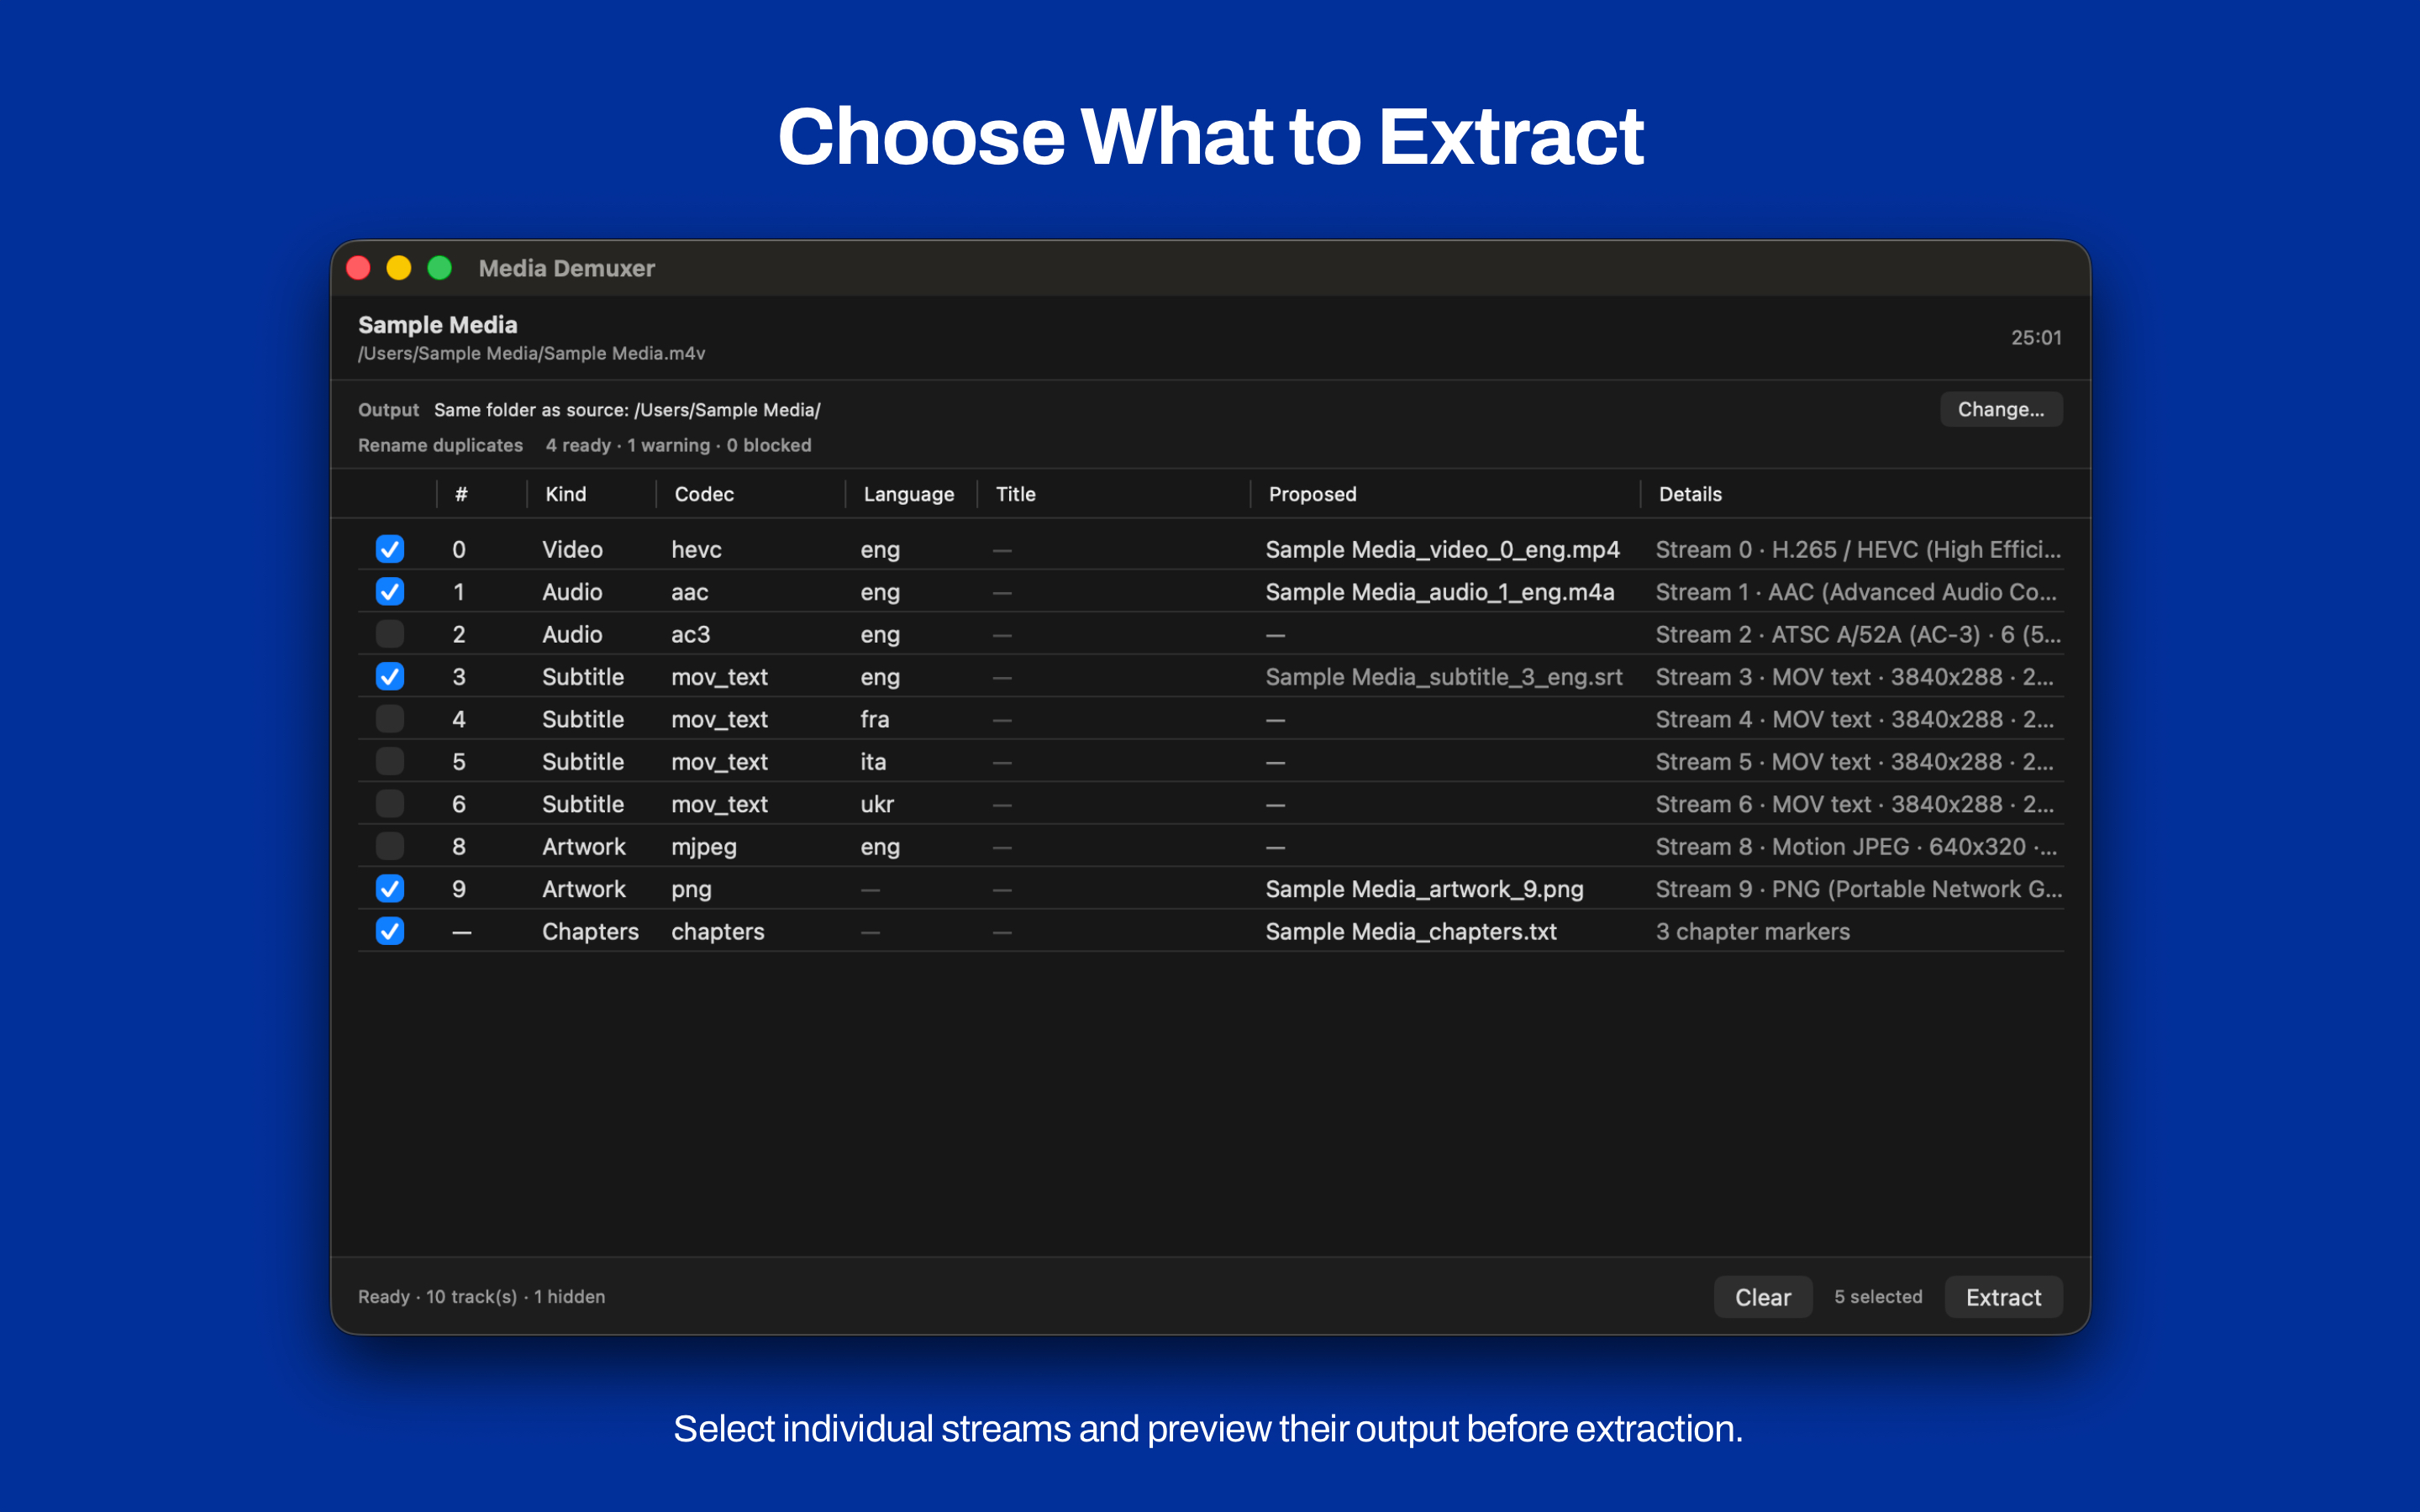The height and width of the screenshot is (1512, 2420).
Task: Sort by the Codec column header
Action: point(704,494)
